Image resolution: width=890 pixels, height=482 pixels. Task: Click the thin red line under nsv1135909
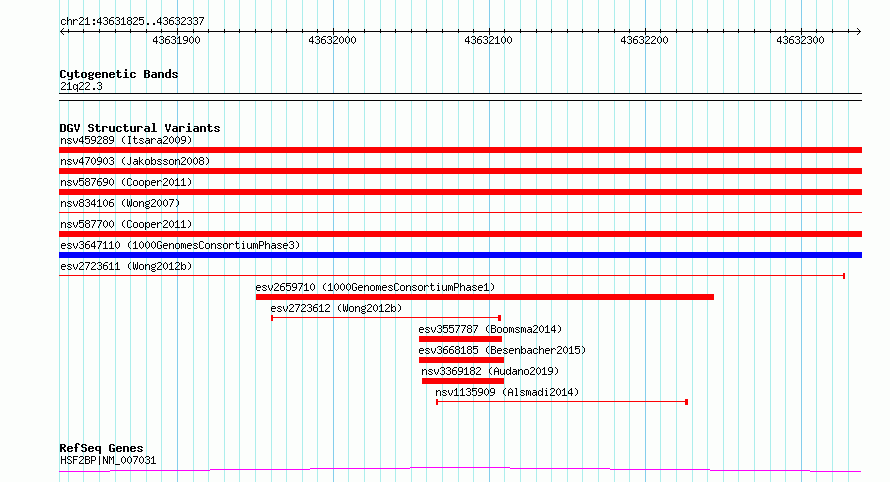click(562, 402)
